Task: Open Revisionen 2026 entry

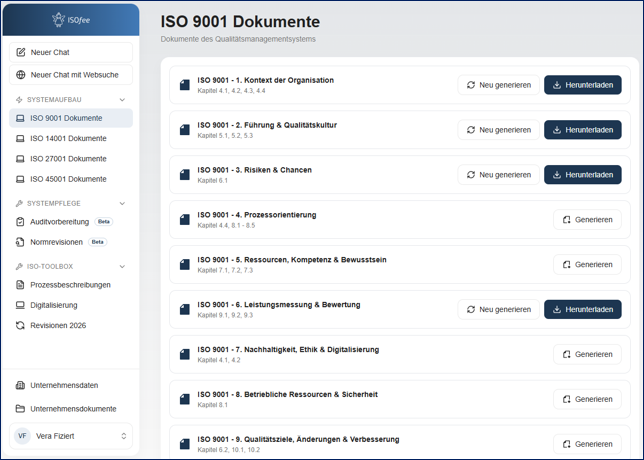Action: [x=71, y=325]
